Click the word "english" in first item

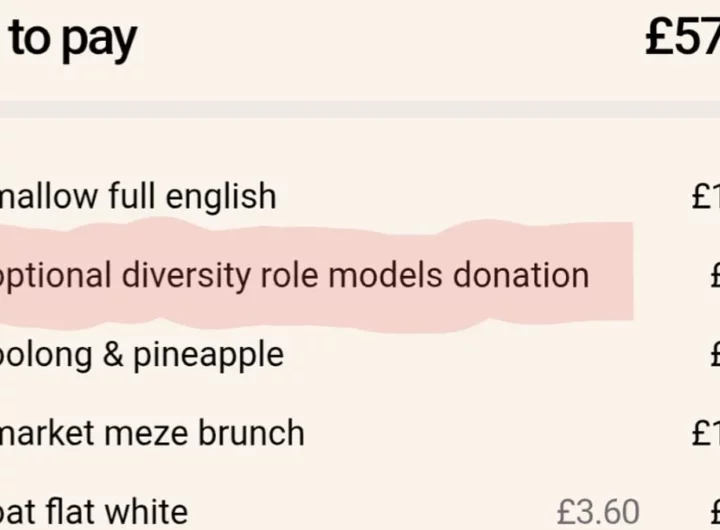(221, 197)
